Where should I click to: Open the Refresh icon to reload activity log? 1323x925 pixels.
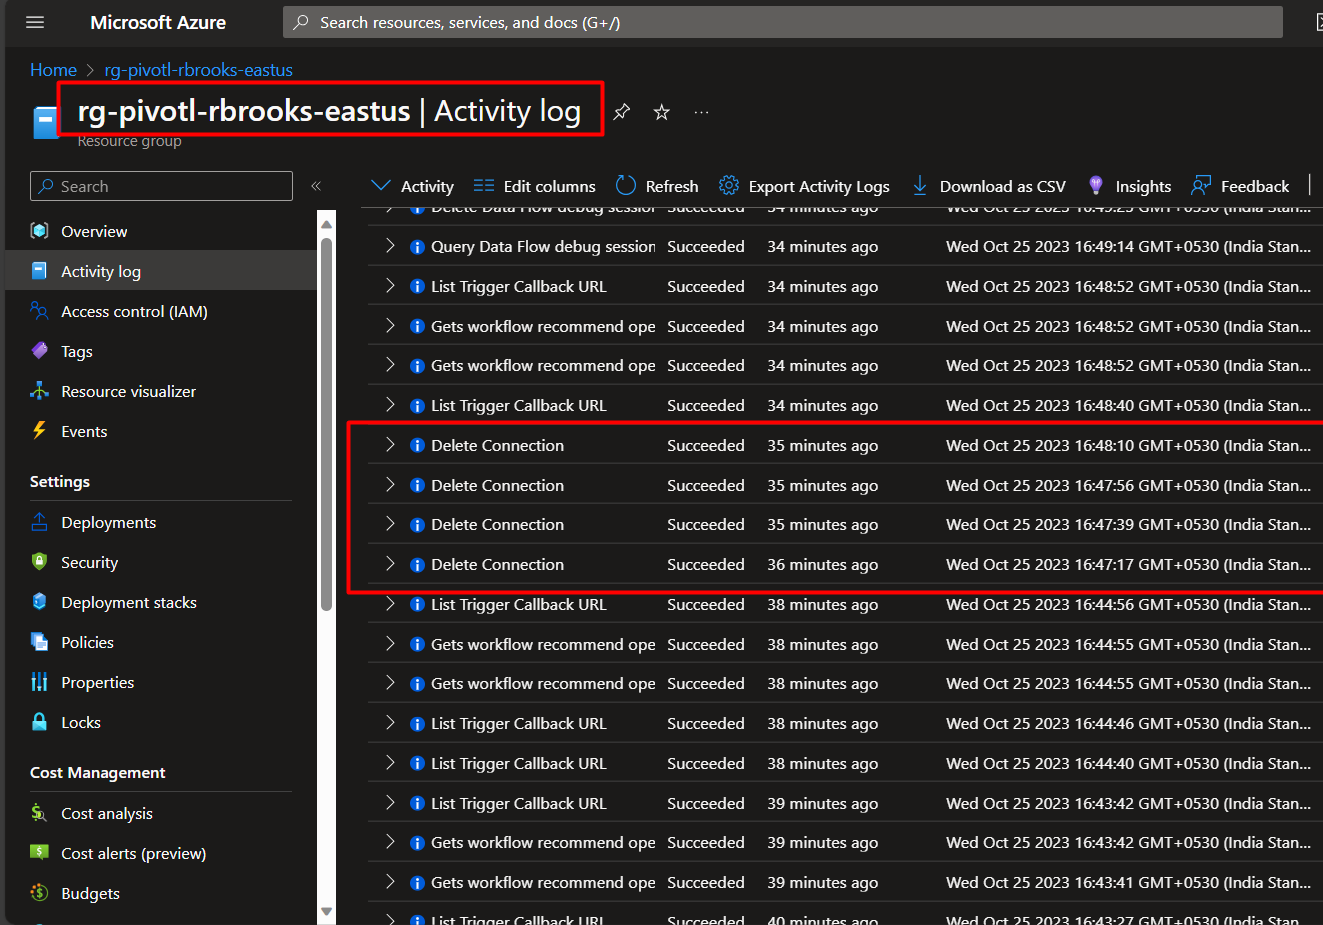(x=627, y=185)
